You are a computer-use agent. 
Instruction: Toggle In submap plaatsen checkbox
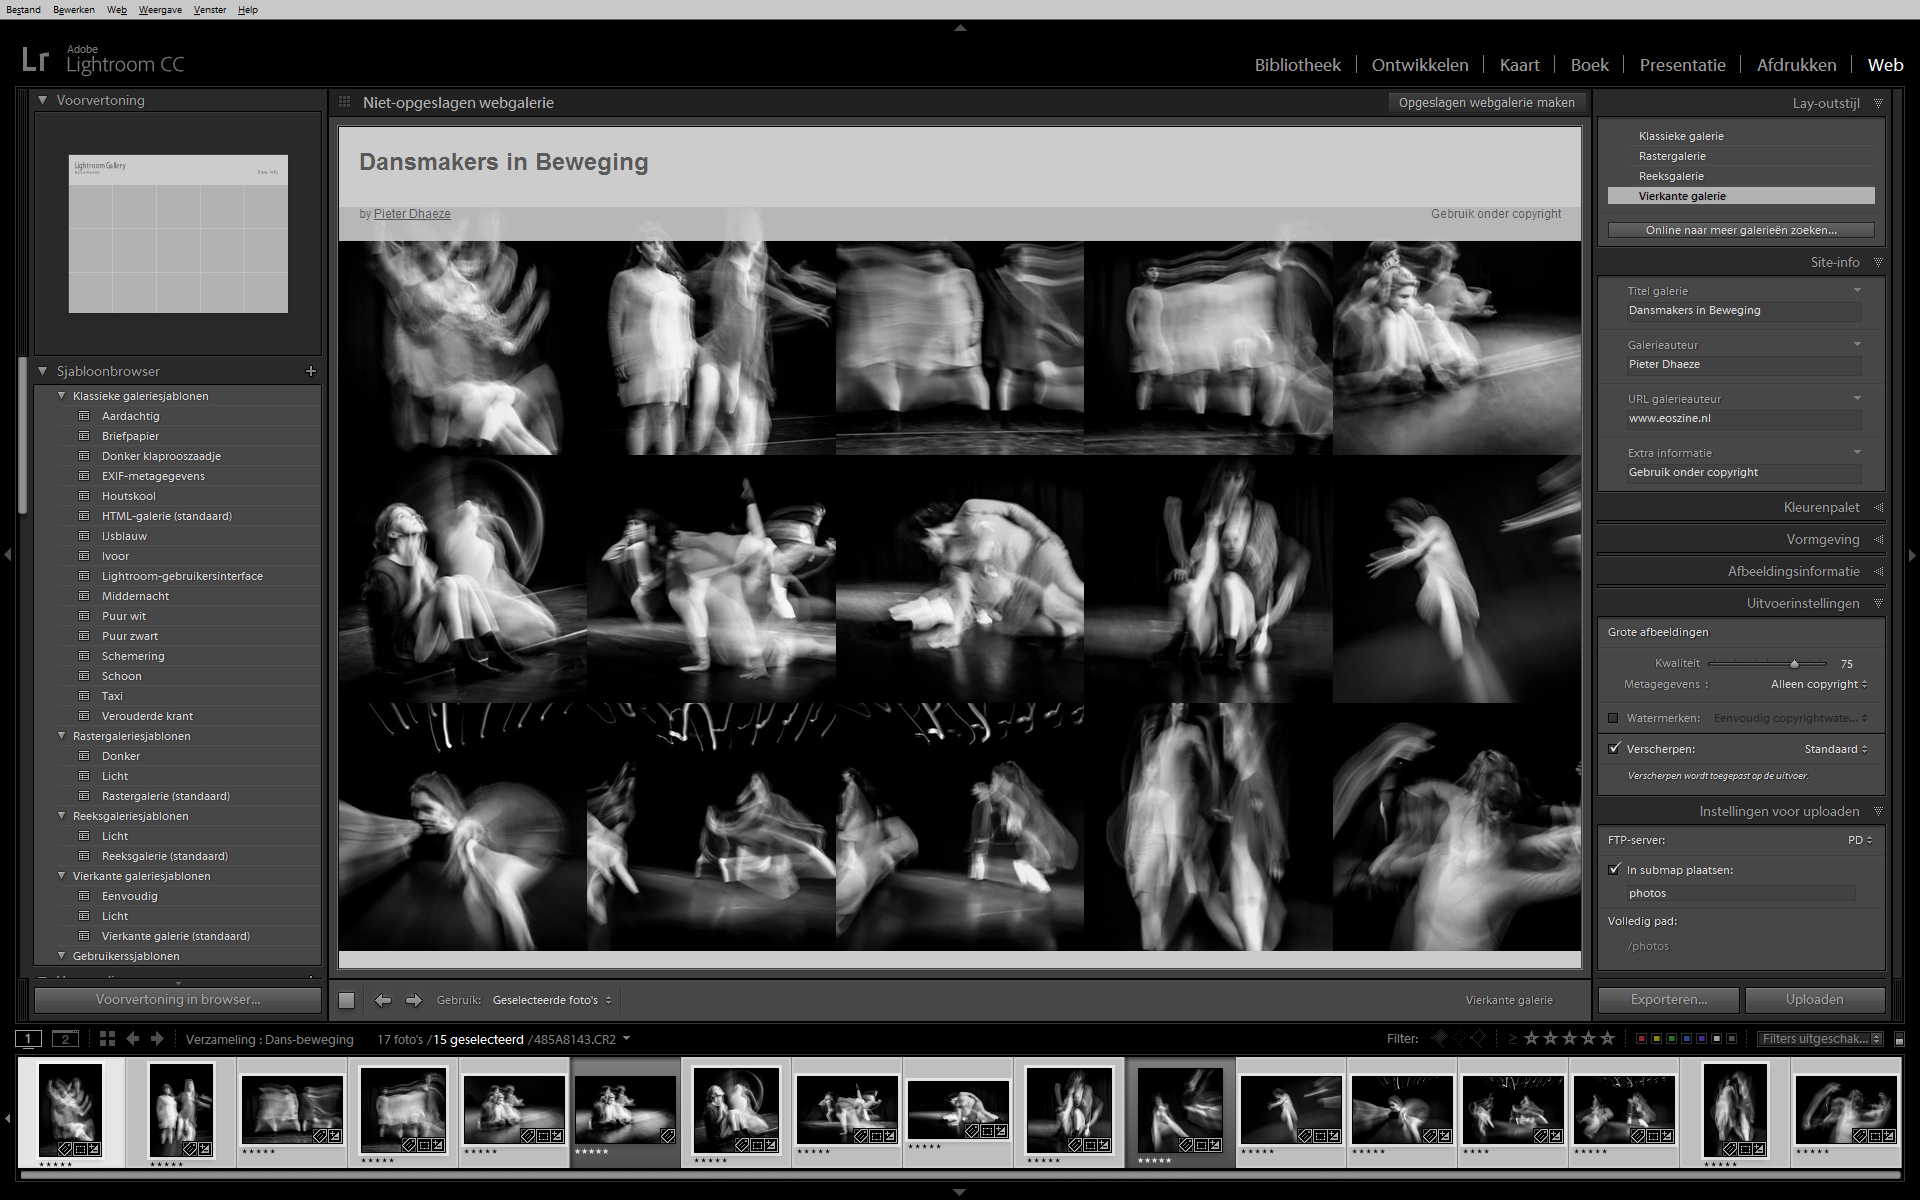(x=1614, y=869)
